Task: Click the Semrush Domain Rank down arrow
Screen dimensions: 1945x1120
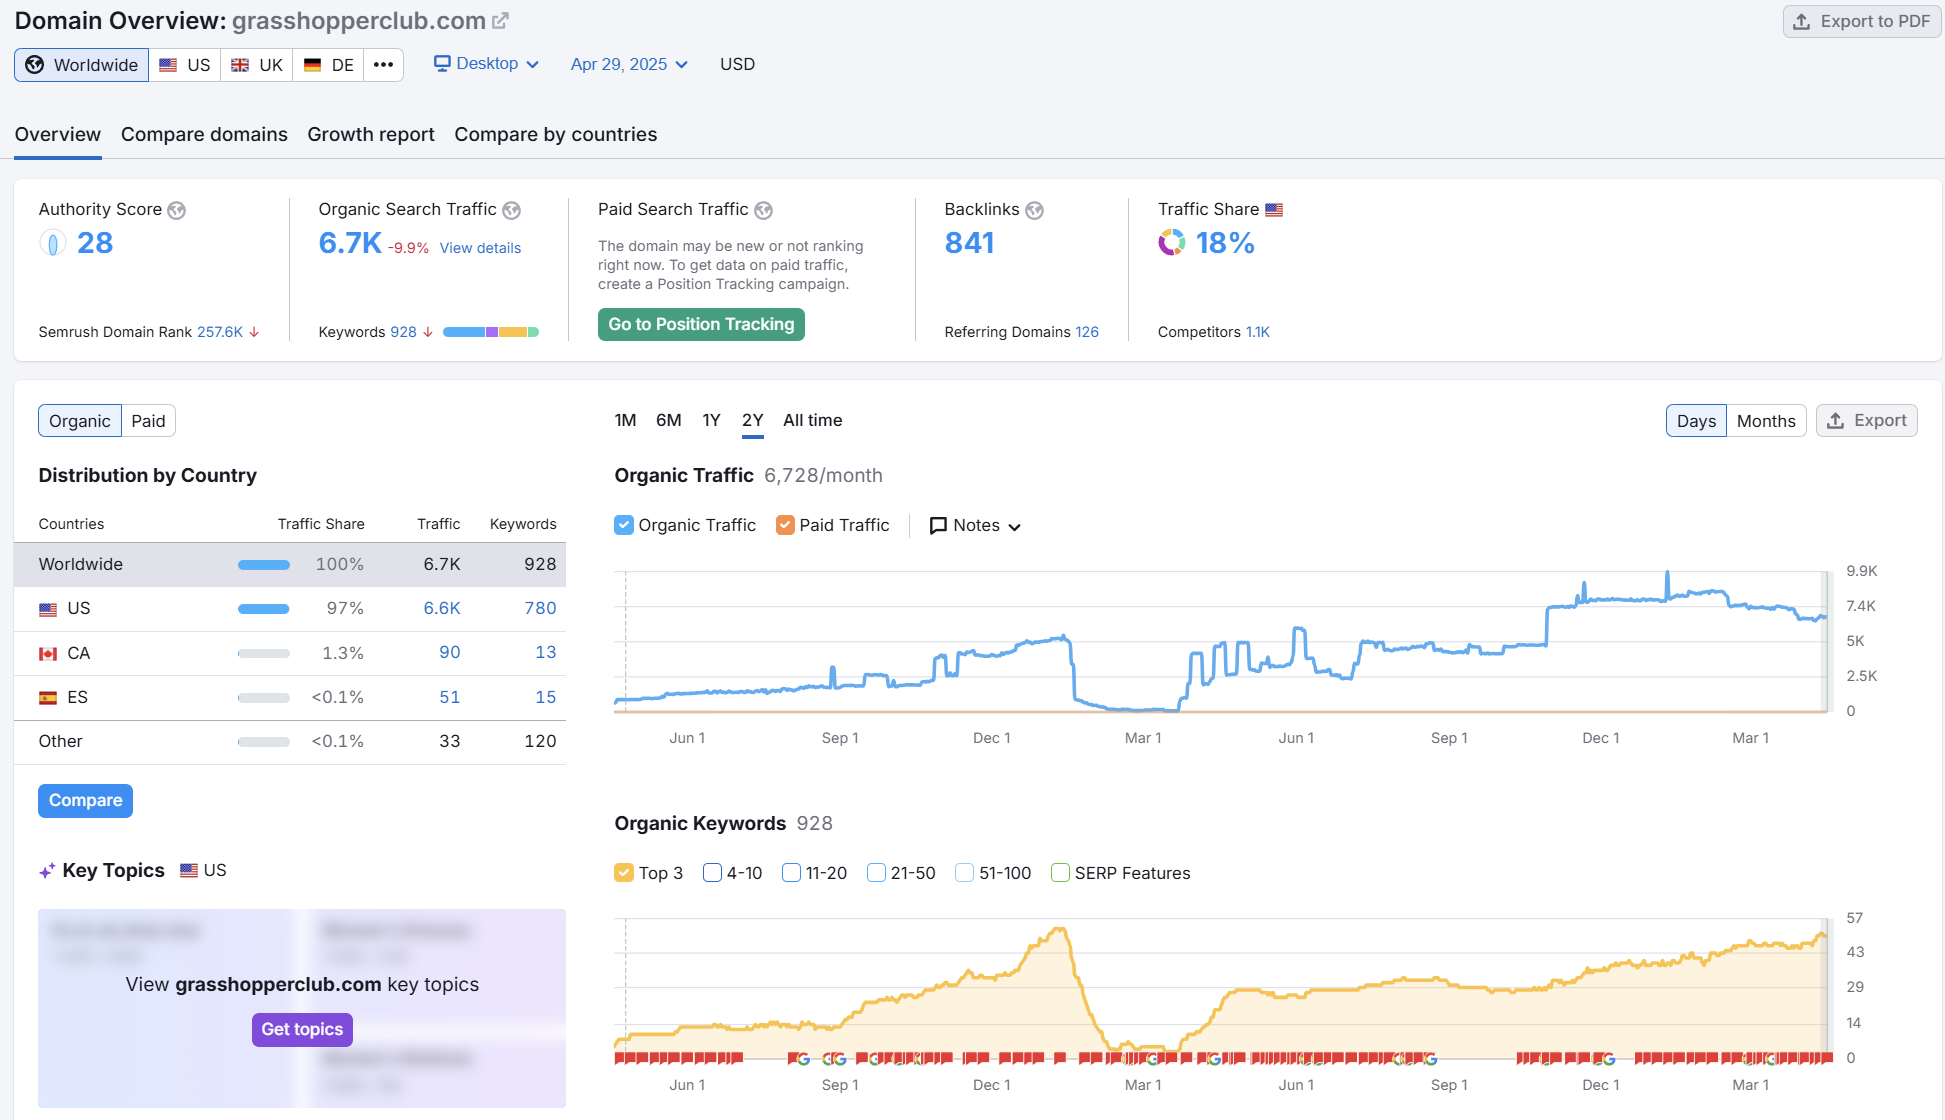Action: click(255, 332)
